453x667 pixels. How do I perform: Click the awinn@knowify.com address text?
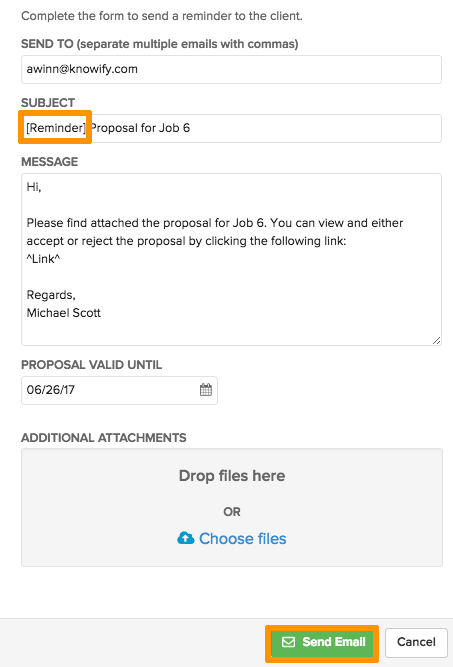coord(82,69)
